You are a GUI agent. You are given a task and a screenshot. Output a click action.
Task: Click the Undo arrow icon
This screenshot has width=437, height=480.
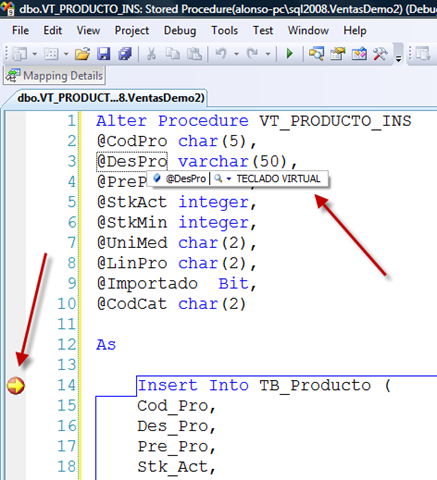[221, 54]
